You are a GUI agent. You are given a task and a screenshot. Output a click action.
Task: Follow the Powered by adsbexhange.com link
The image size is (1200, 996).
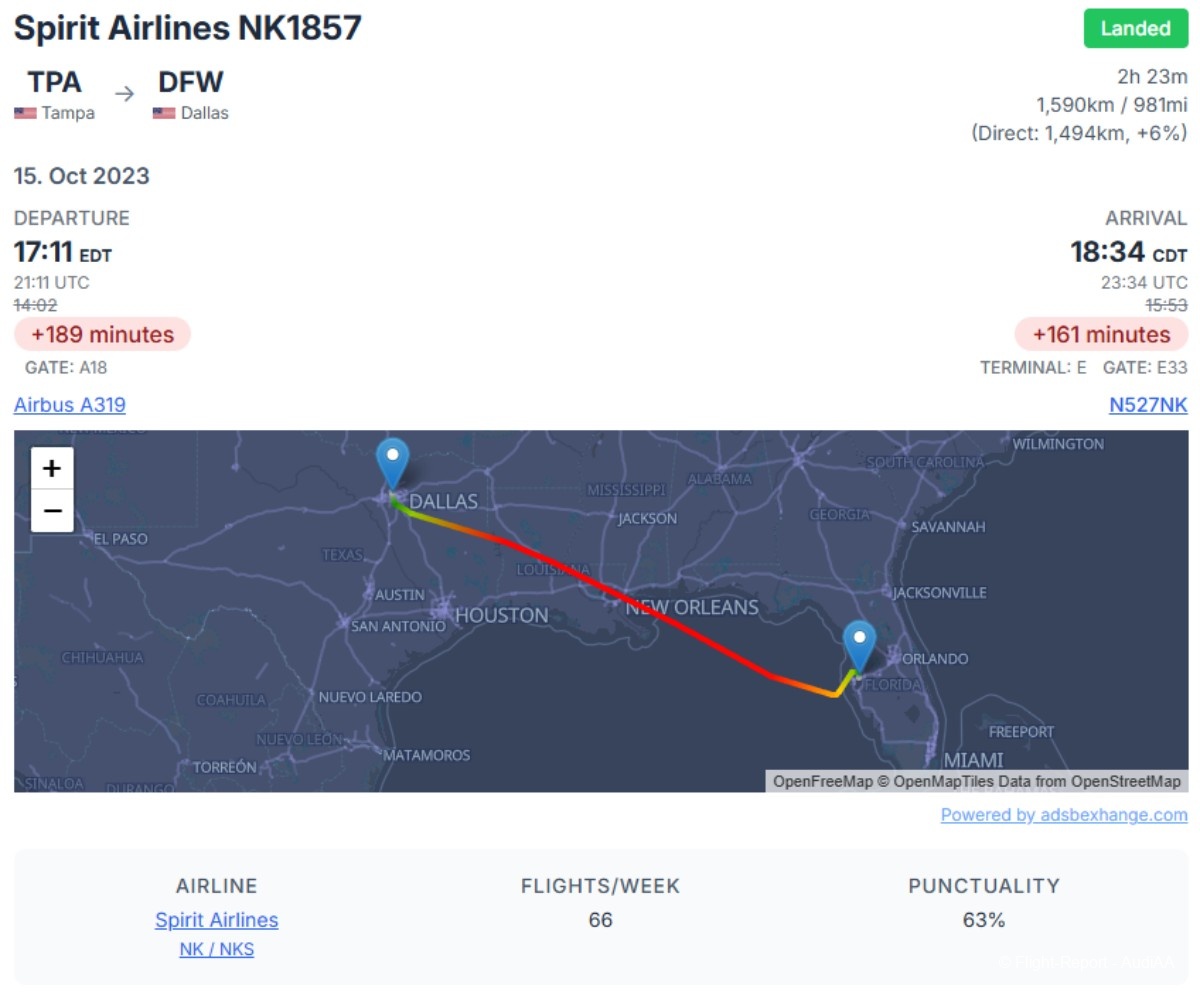1064,815
